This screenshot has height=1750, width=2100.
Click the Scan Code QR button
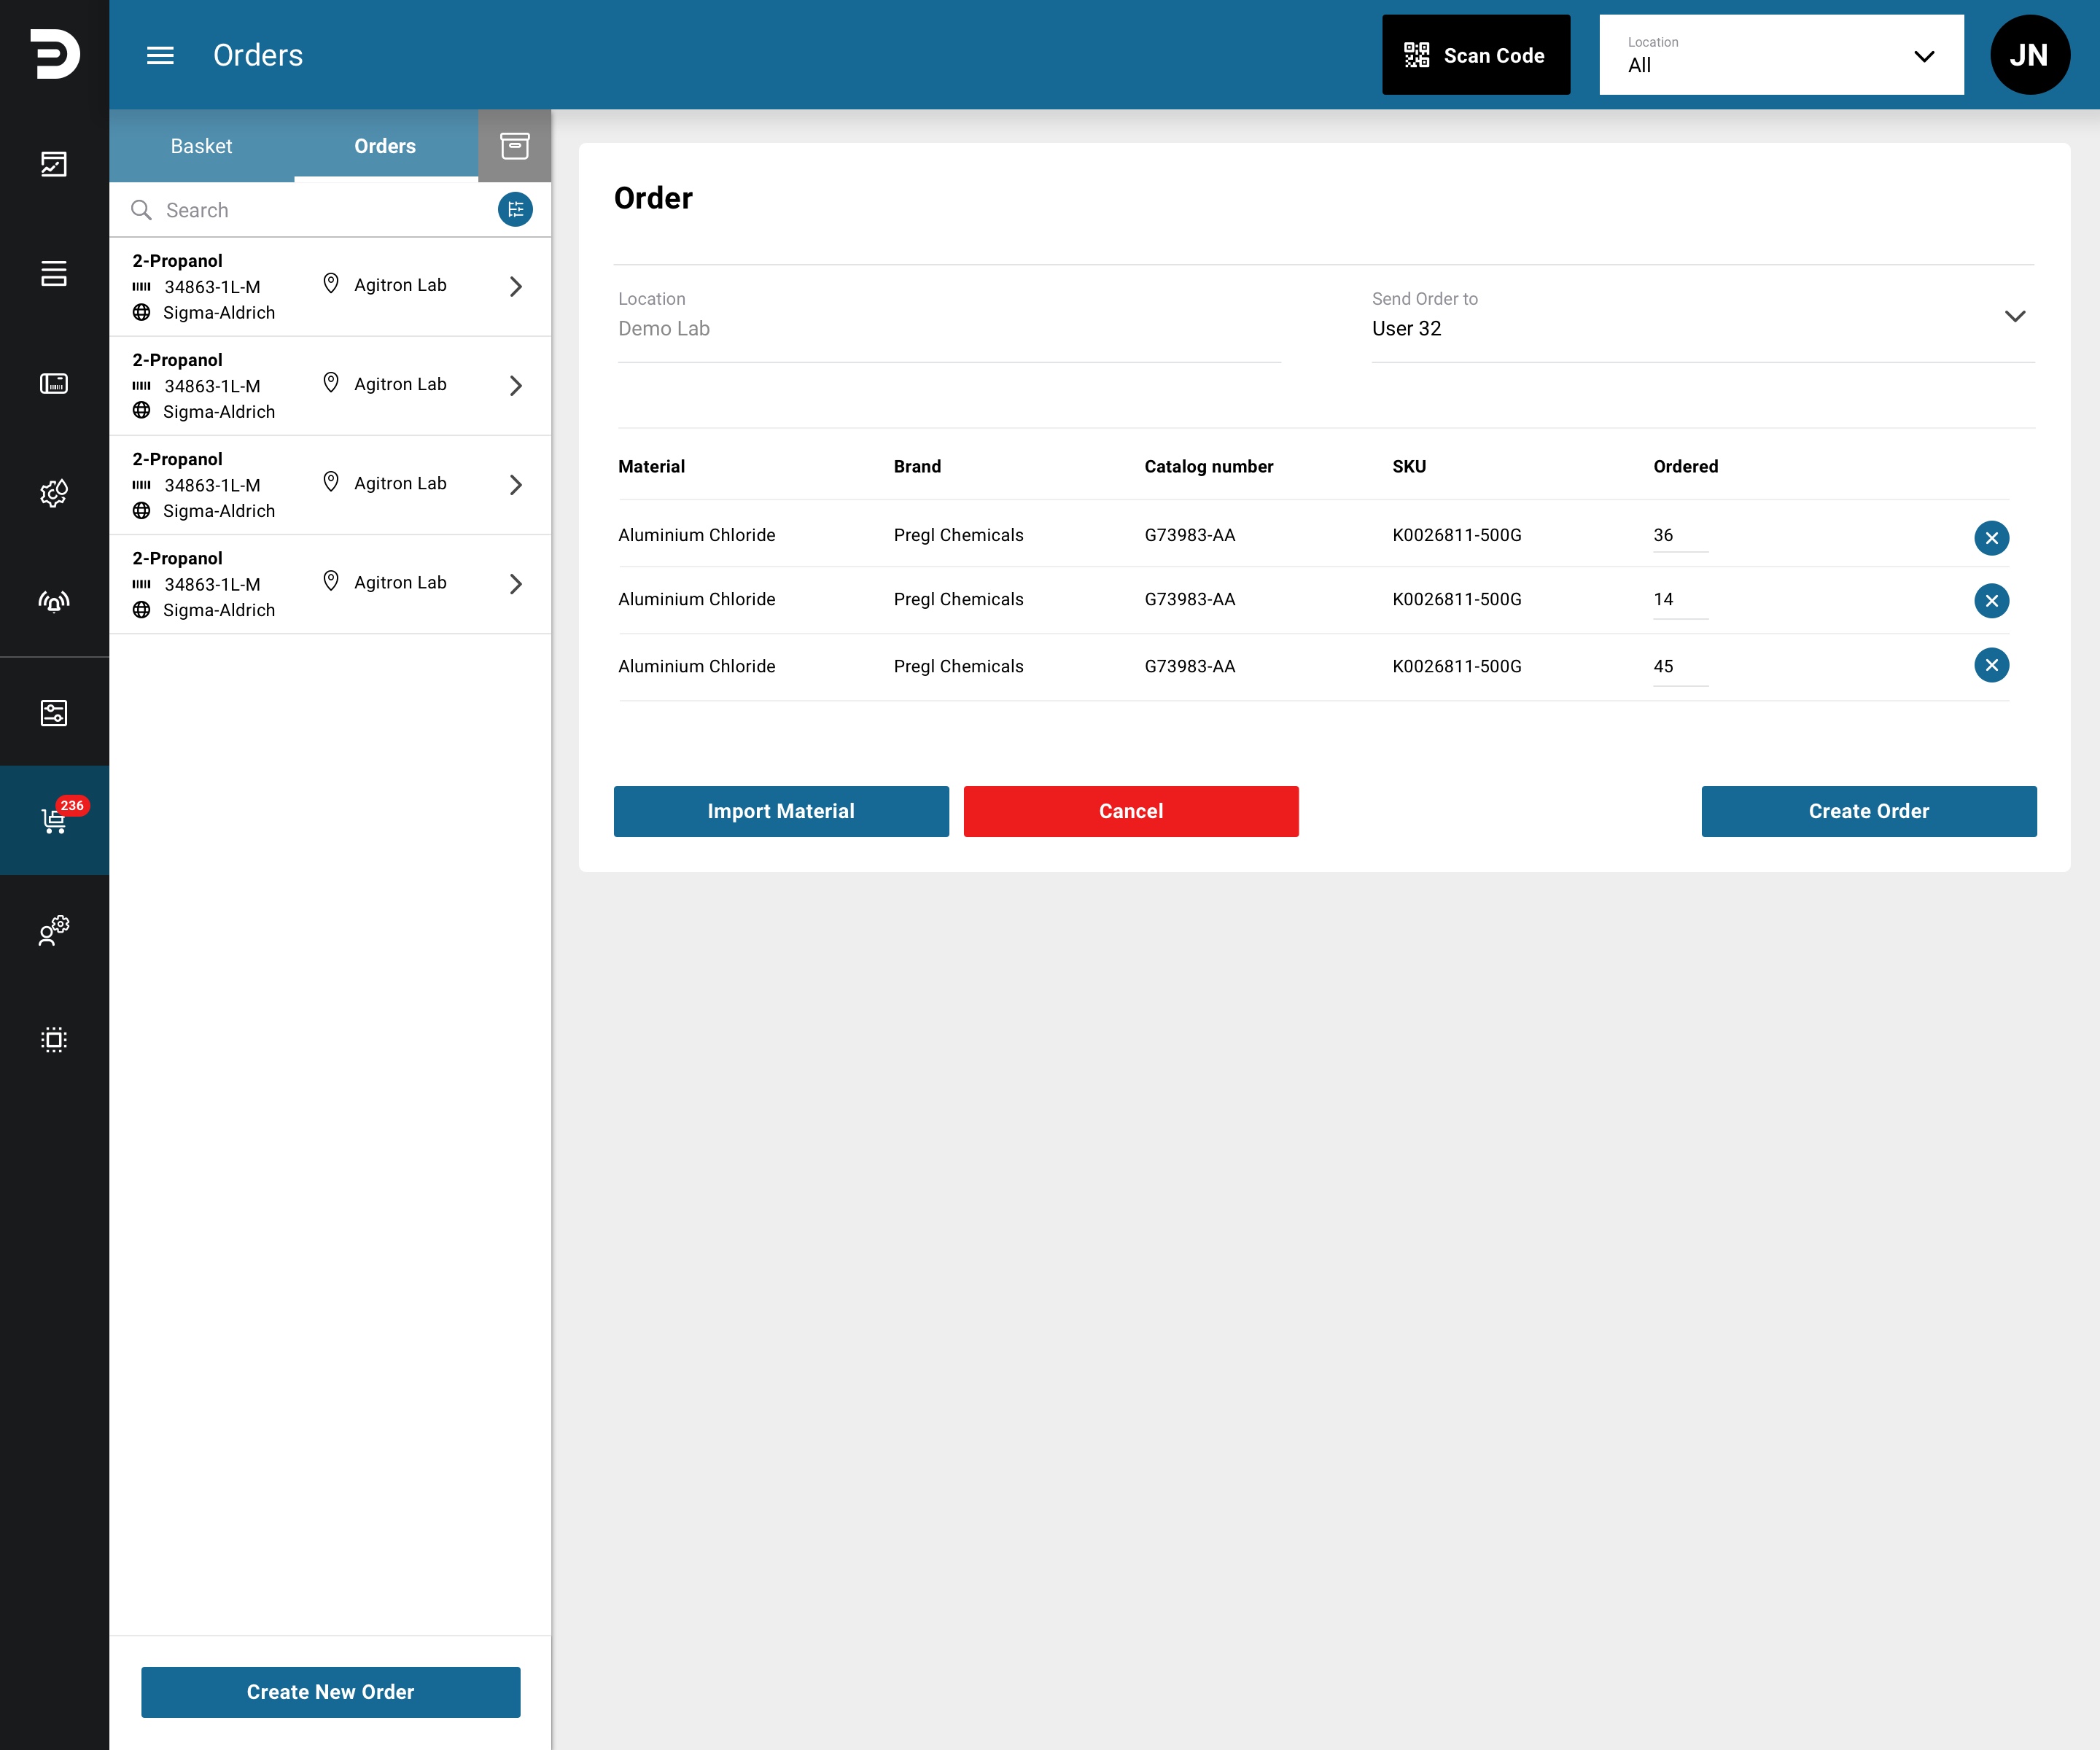point(1475,55)
